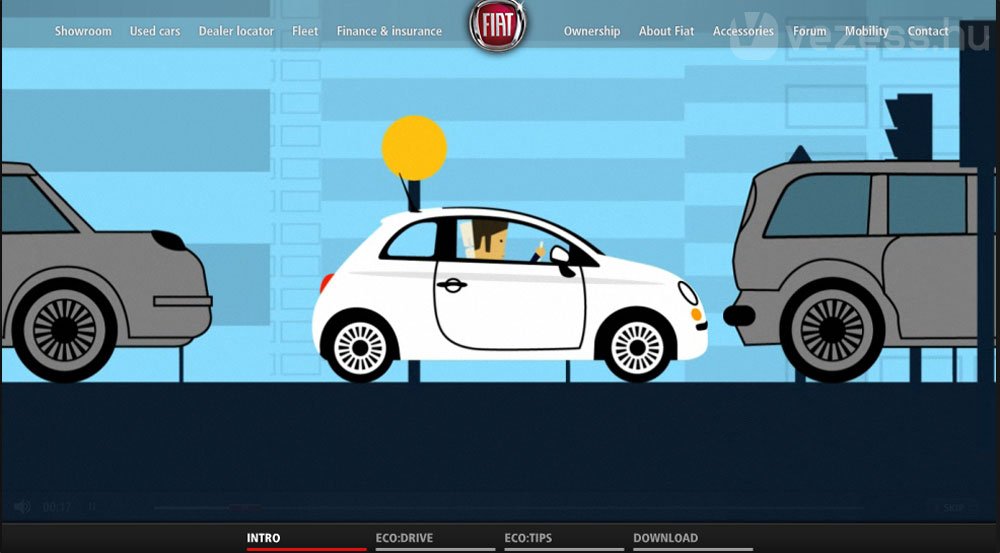Select the DOWNLOAD tab
The image size is (1000, 553).
pyautogui.click(x=665, y=538)
